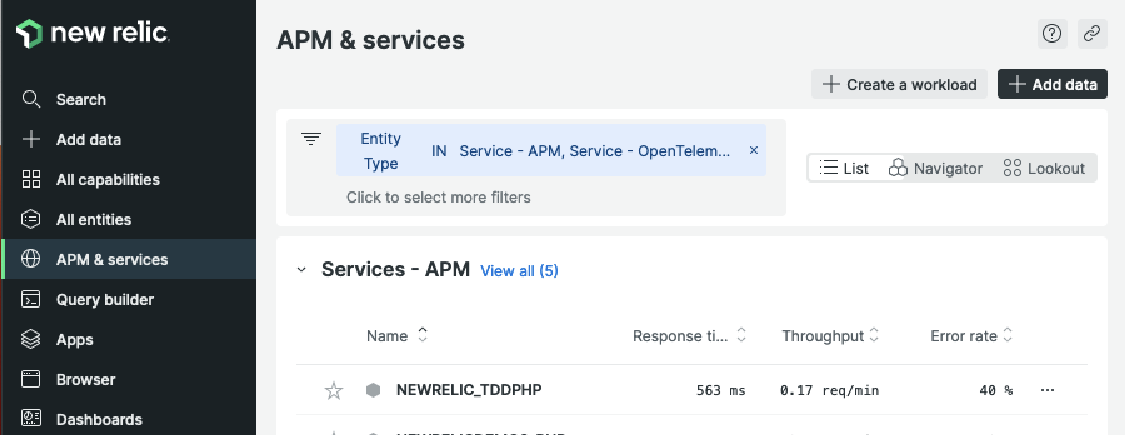Screen dimensions: 1125x435
Task: Click the All capabilities grid icon
Action: tap(31, 179)
